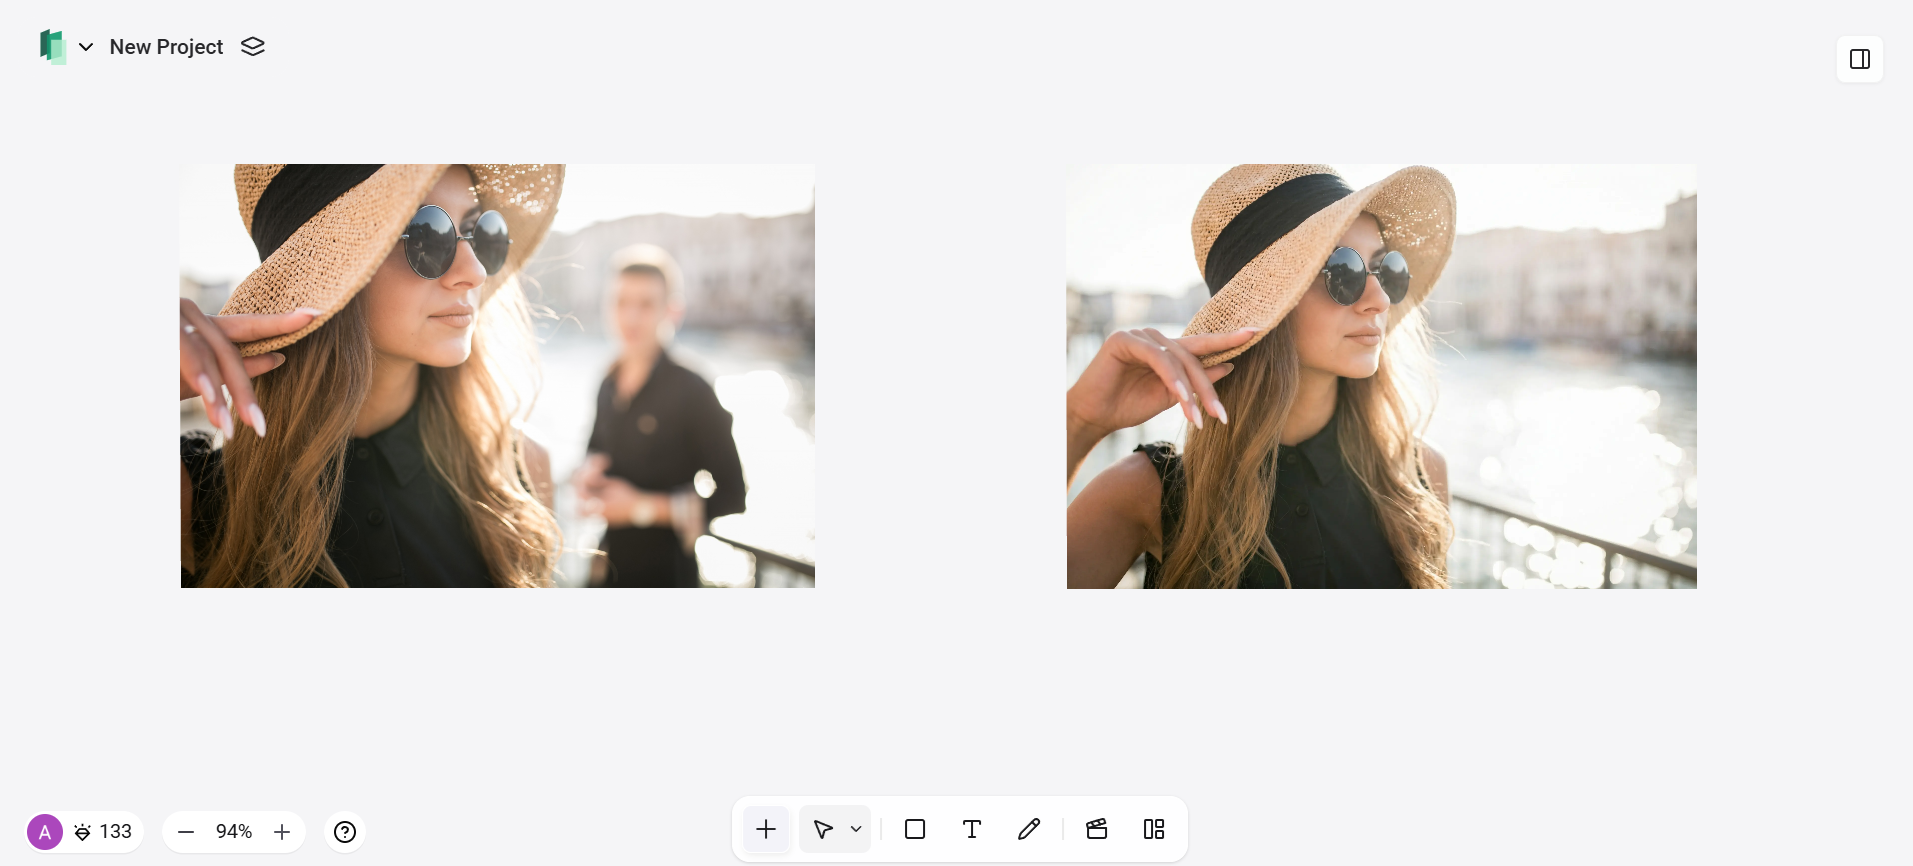This screenshot has height=866, width=1913.
Task: Open the layers stack icon
Action: point(253,47)
